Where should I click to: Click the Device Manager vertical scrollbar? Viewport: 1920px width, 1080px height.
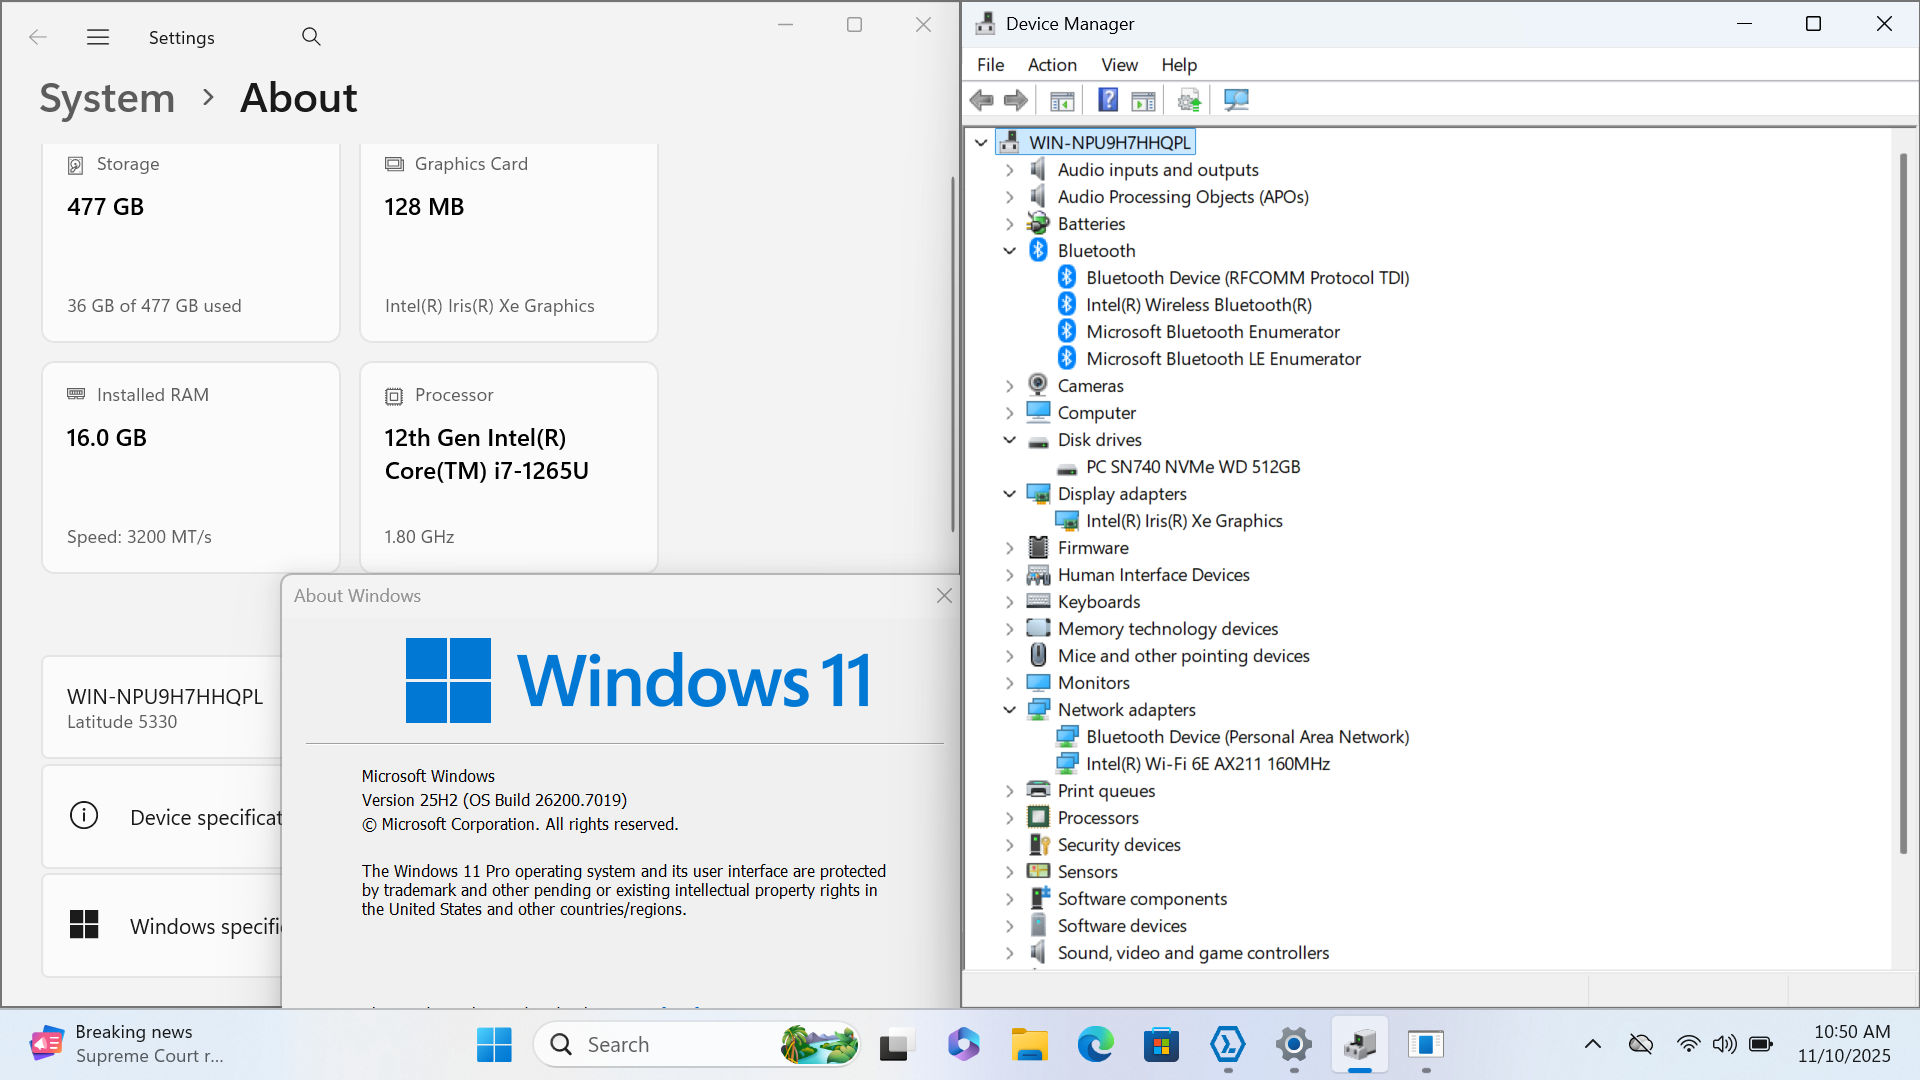tap(1903, 500)
